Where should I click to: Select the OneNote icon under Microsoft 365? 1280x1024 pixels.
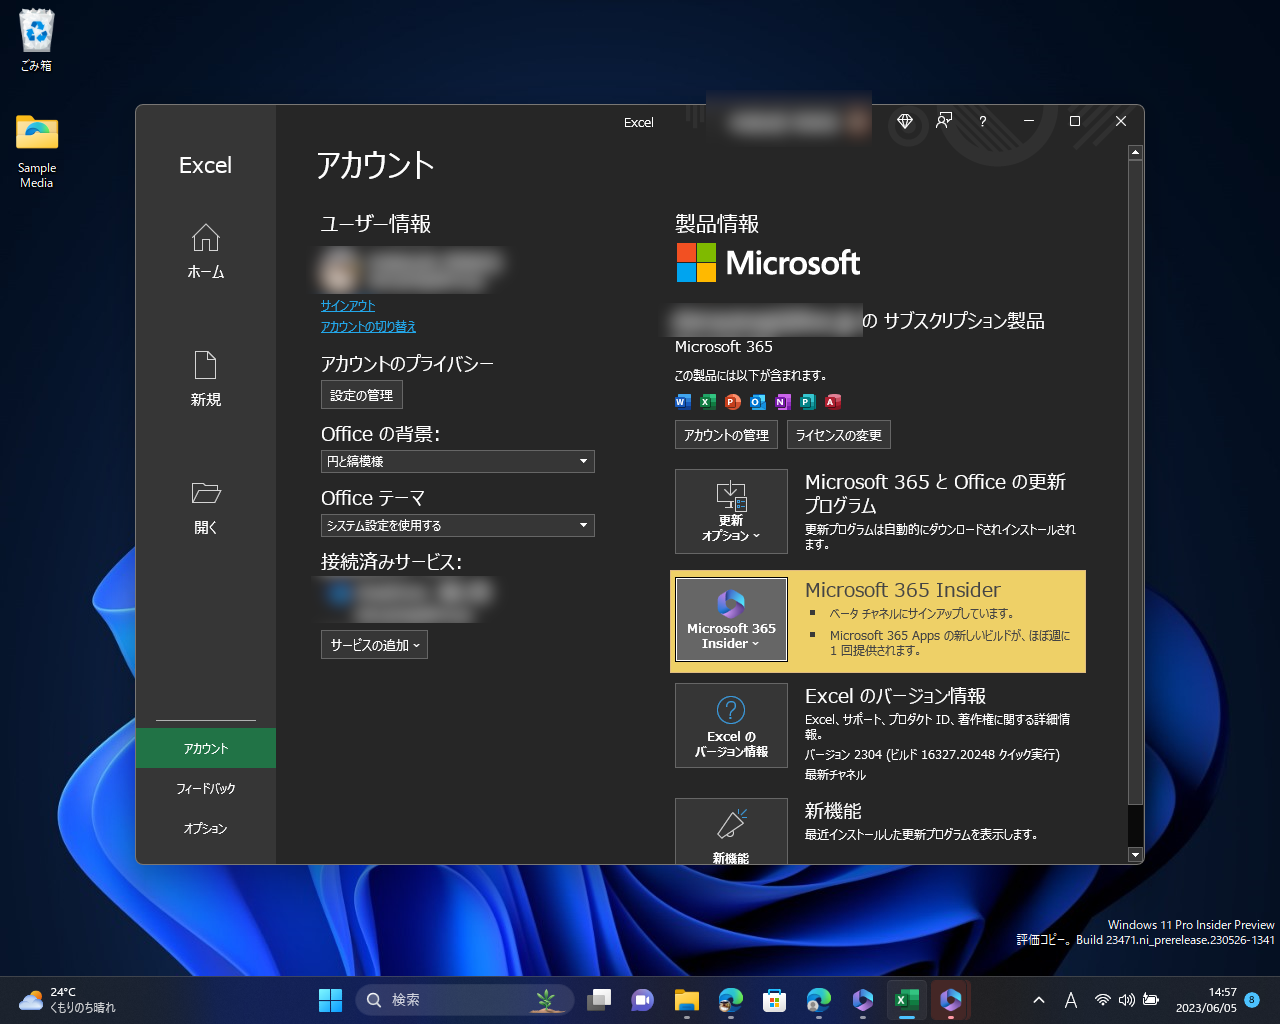tap(782, 402)
